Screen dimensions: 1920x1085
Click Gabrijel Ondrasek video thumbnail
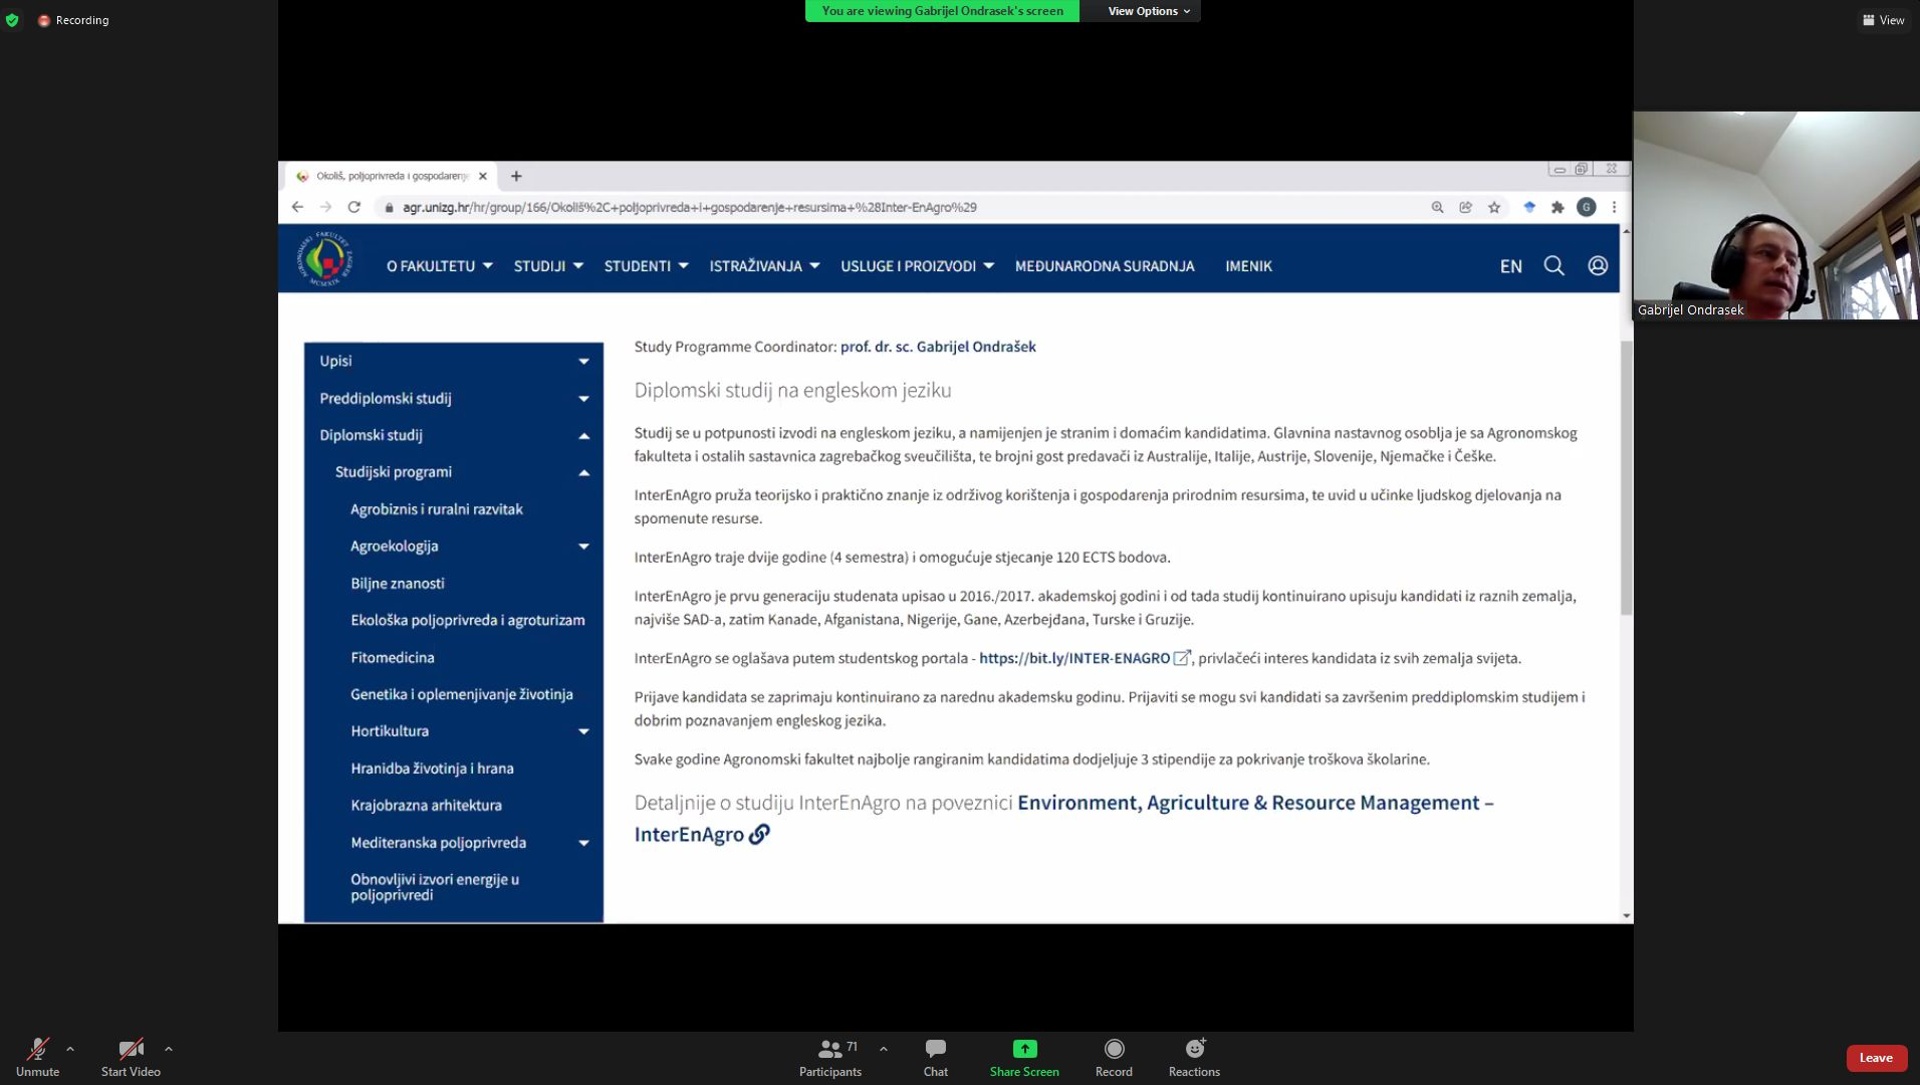pos(1776,215)
